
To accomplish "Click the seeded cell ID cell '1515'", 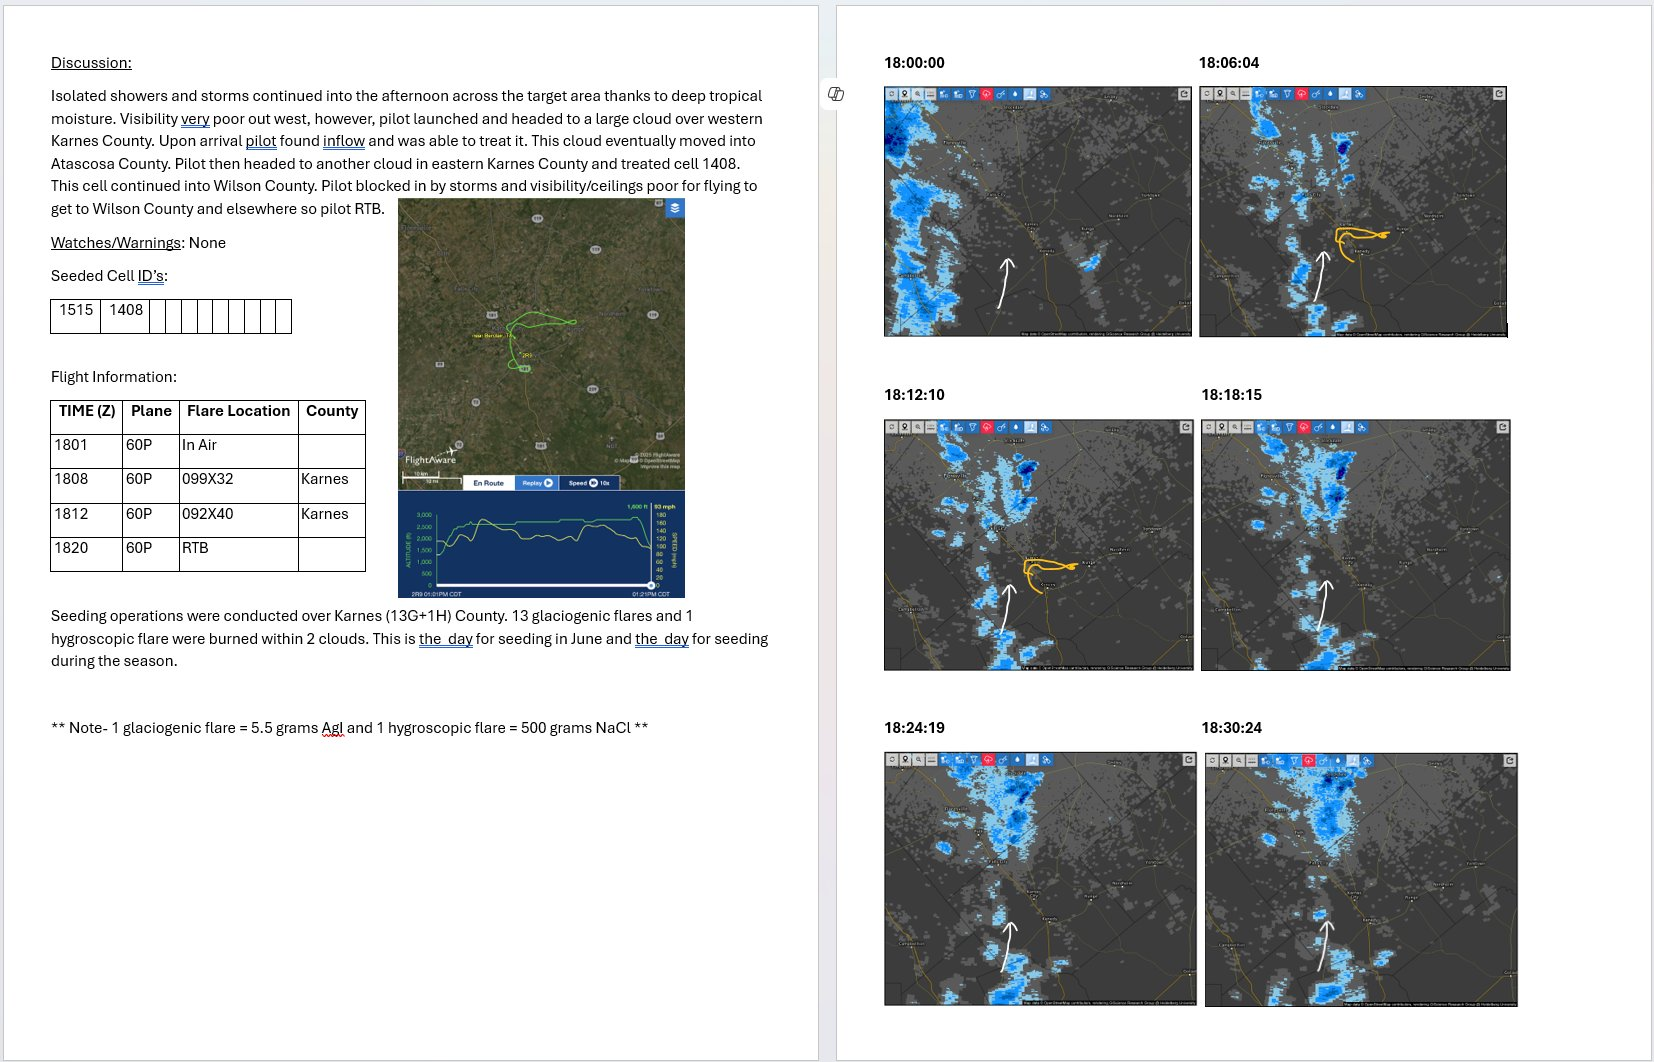I will [x=76, y=316].
